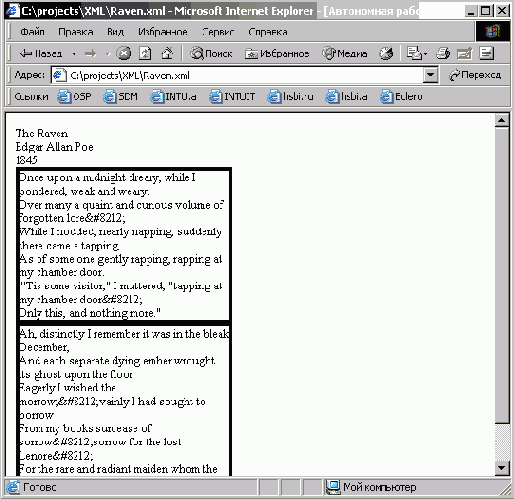This screenshot has width=514, height=499.
Task: Click the Stop loading icon
Action: coord(123,53)
